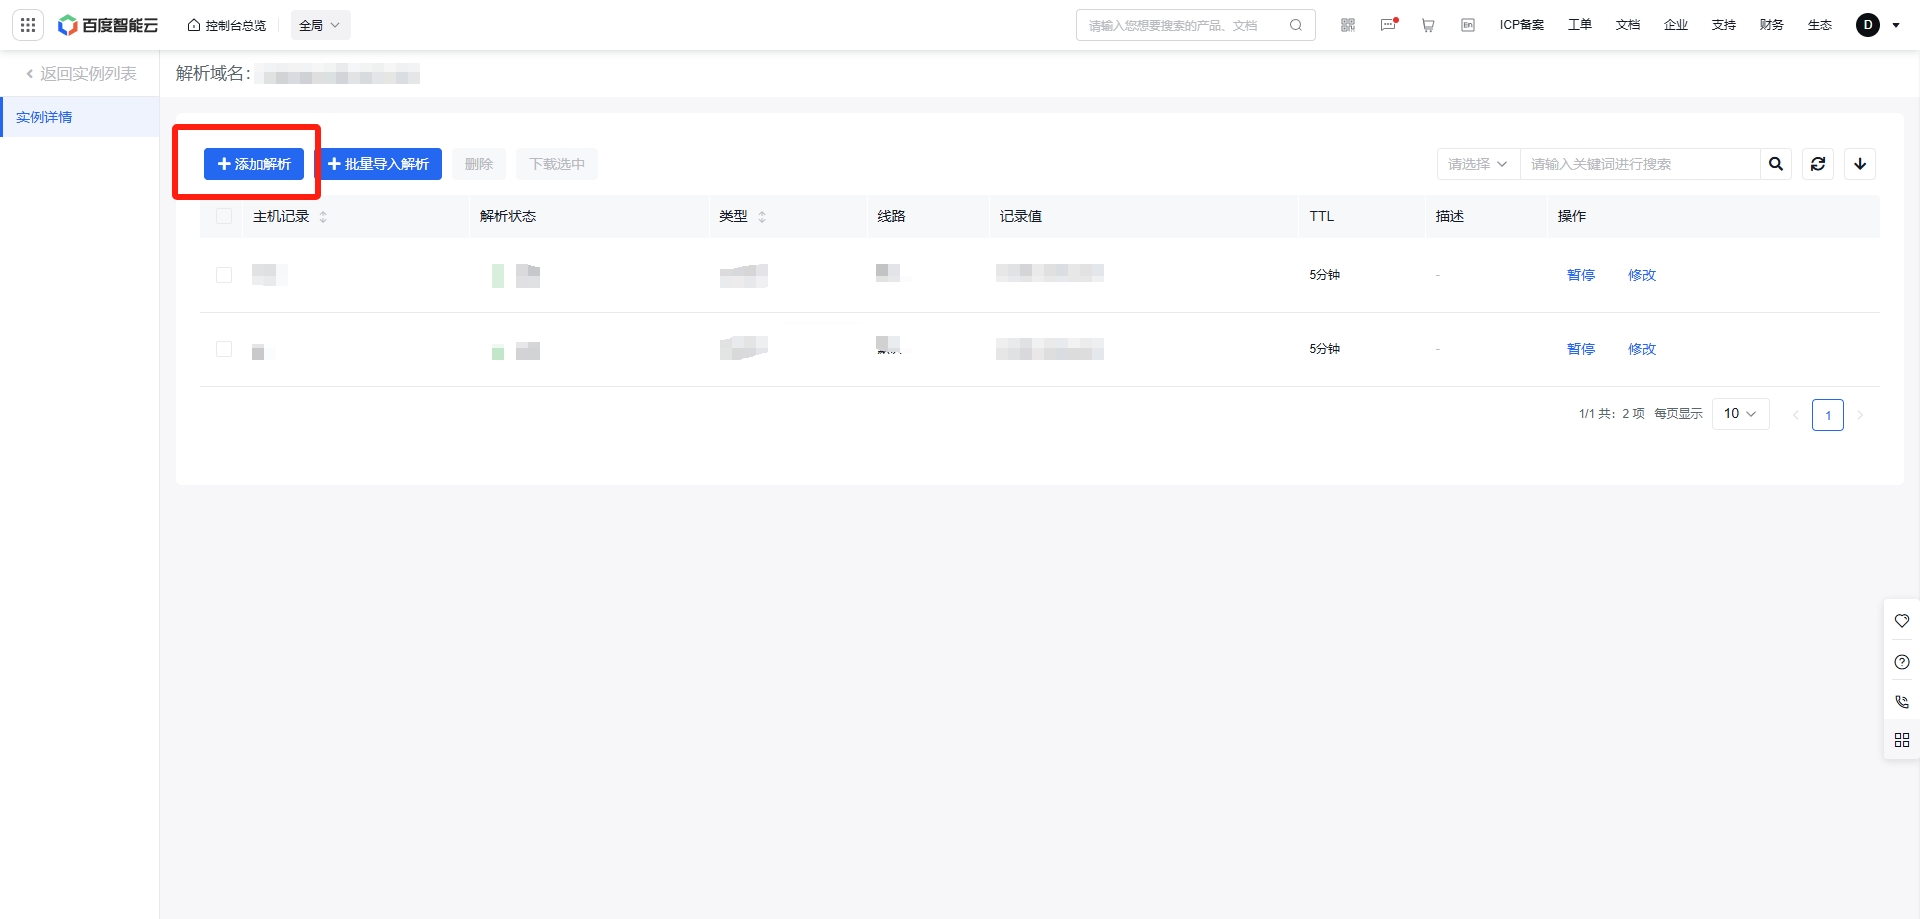The width and height of the screenshot is (1920, 919).
Task: Click the phone contact icon
Action: pos(1902,702)
